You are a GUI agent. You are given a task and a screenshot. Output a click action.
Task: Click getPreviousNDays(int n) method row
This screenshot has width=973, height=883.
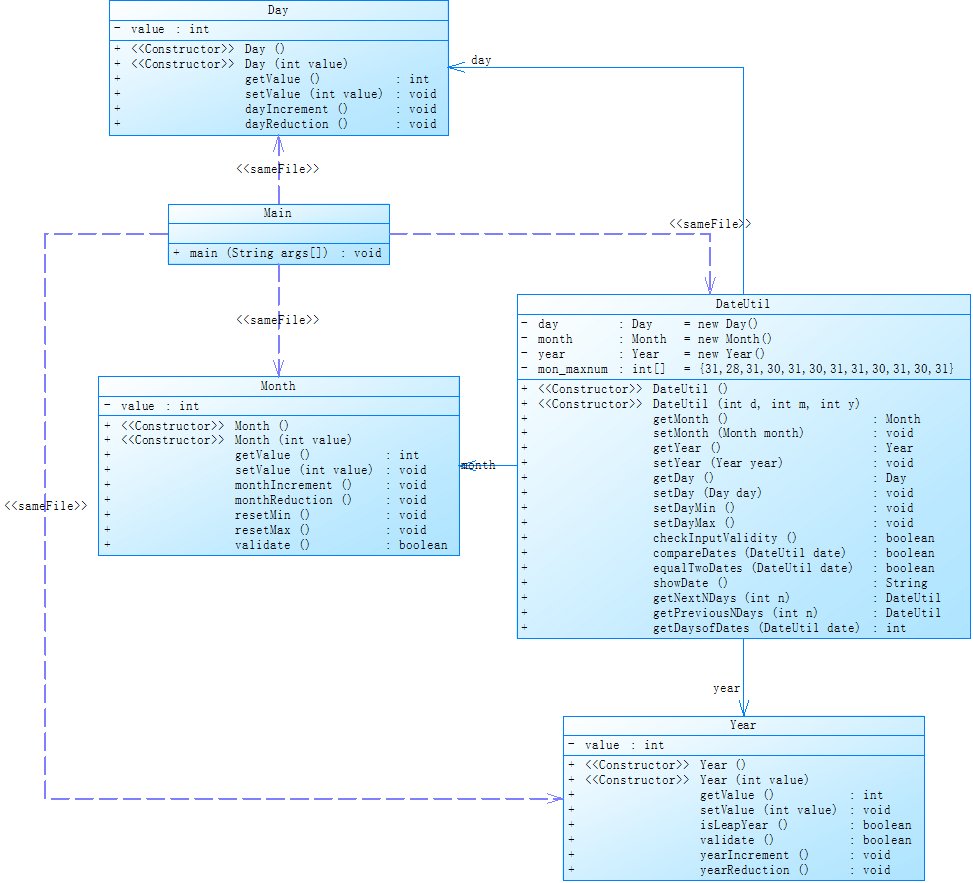[x=732, y=613]
